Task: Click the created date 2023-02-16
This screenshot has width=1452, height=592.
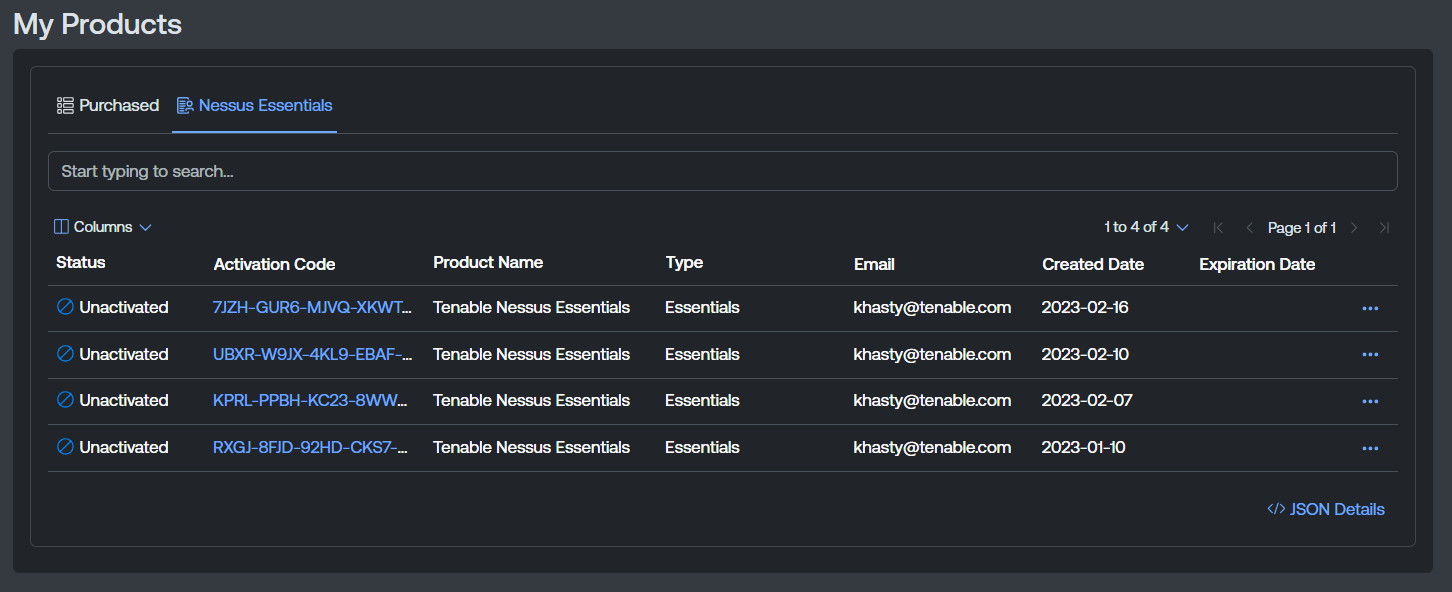Action: [1085, 307]
